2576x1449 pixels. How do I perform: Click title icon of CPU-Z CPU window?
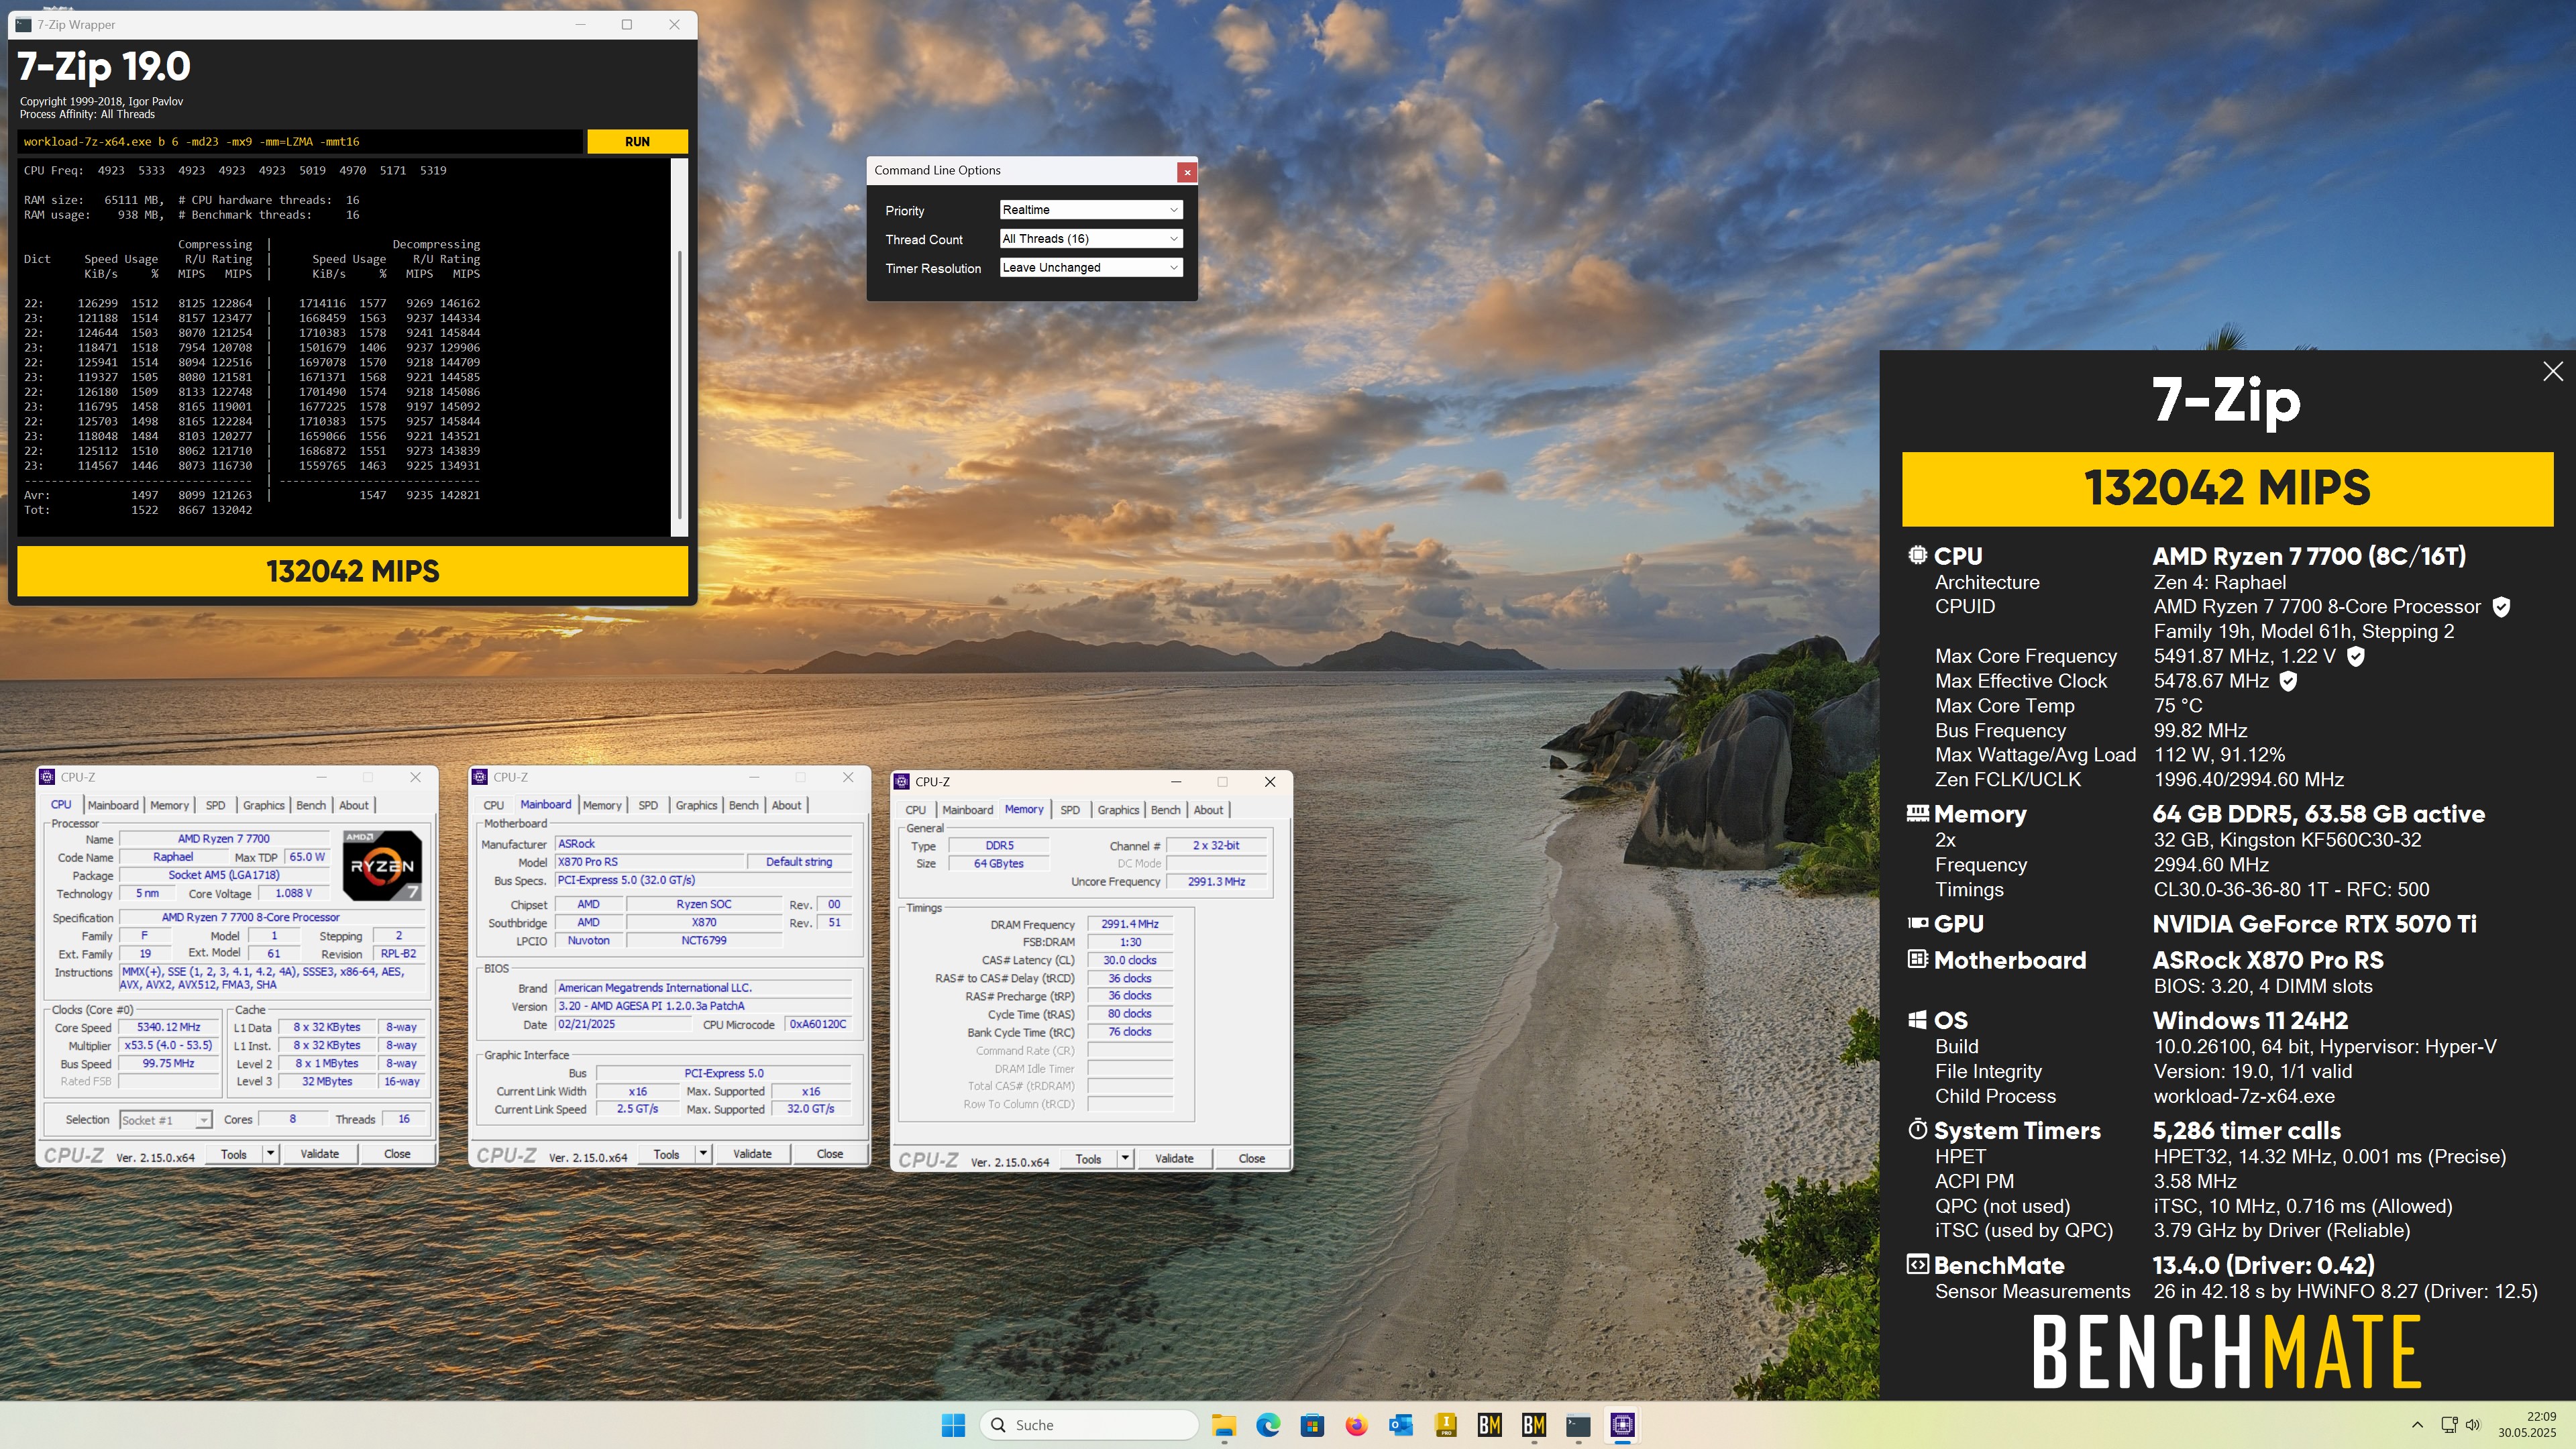[x=47, y=777]
